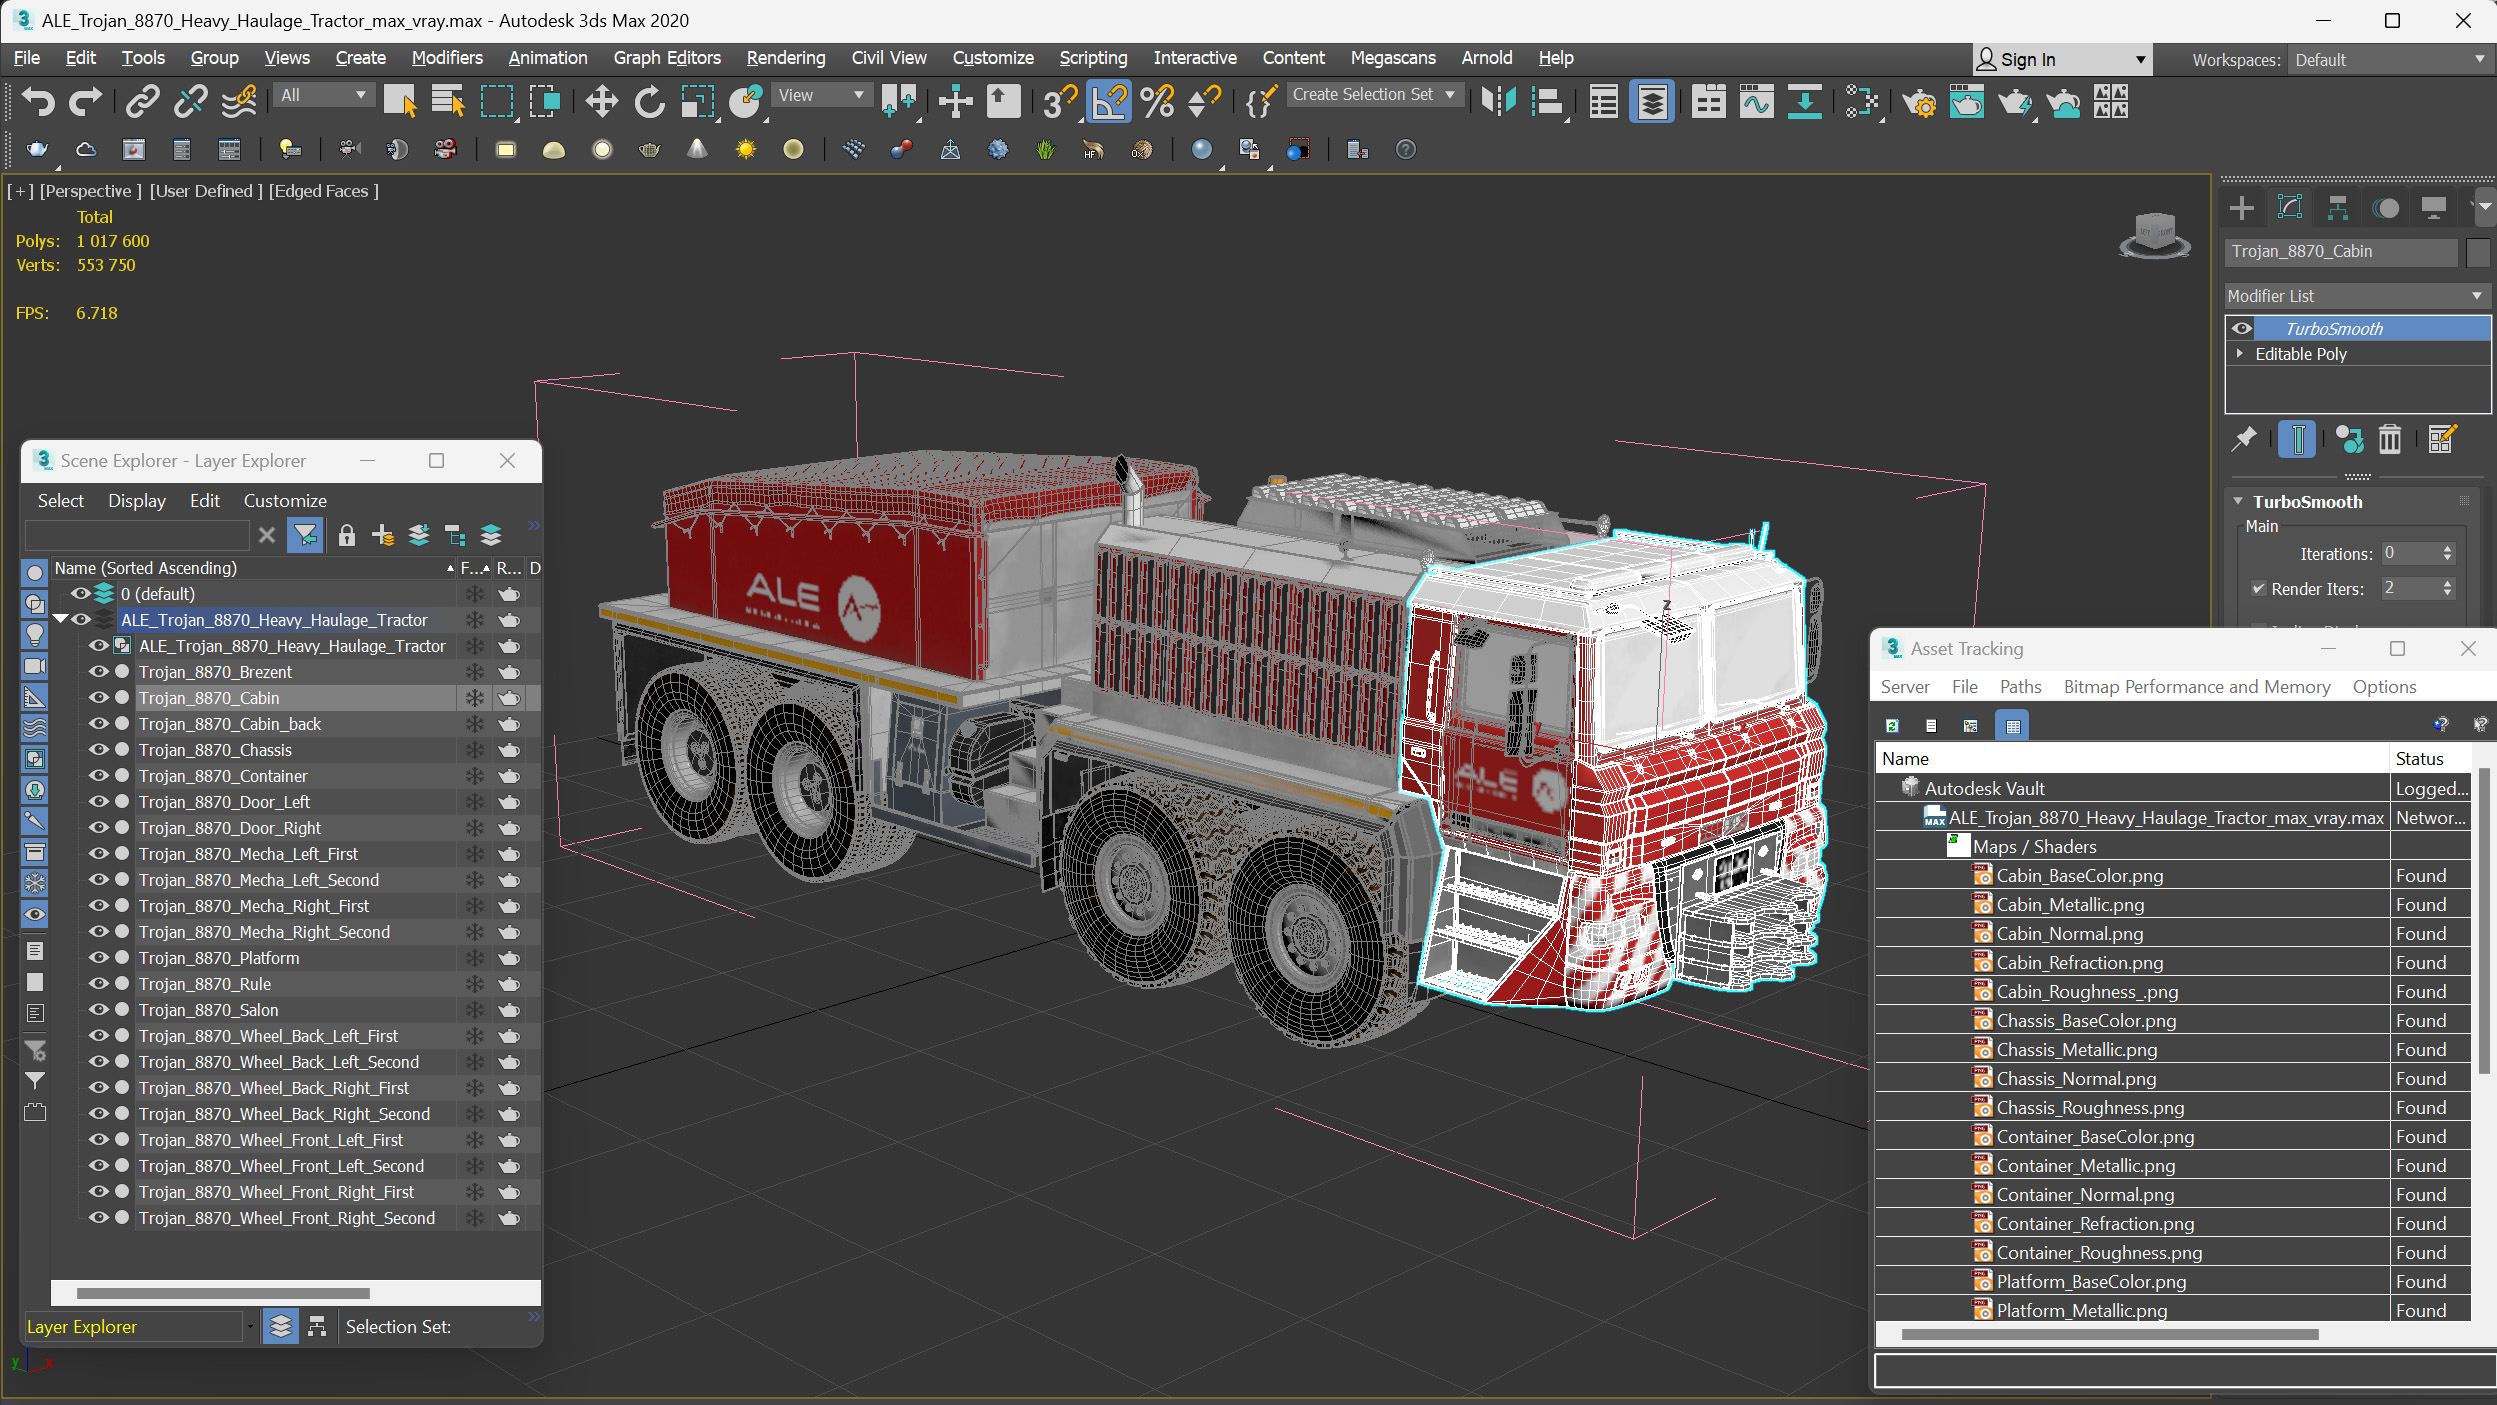The width and height of the screenshot is (2497, 1405).
Task: Open the Modifiers menu
Action: coord(447,58)
